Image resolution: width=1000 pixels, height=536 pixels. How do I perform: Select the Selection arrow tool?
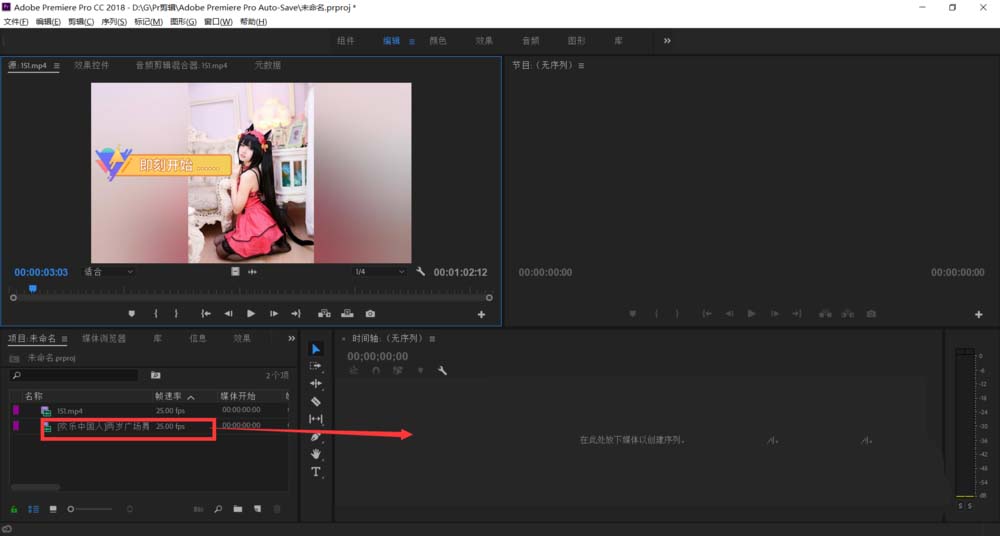point(316,348)
